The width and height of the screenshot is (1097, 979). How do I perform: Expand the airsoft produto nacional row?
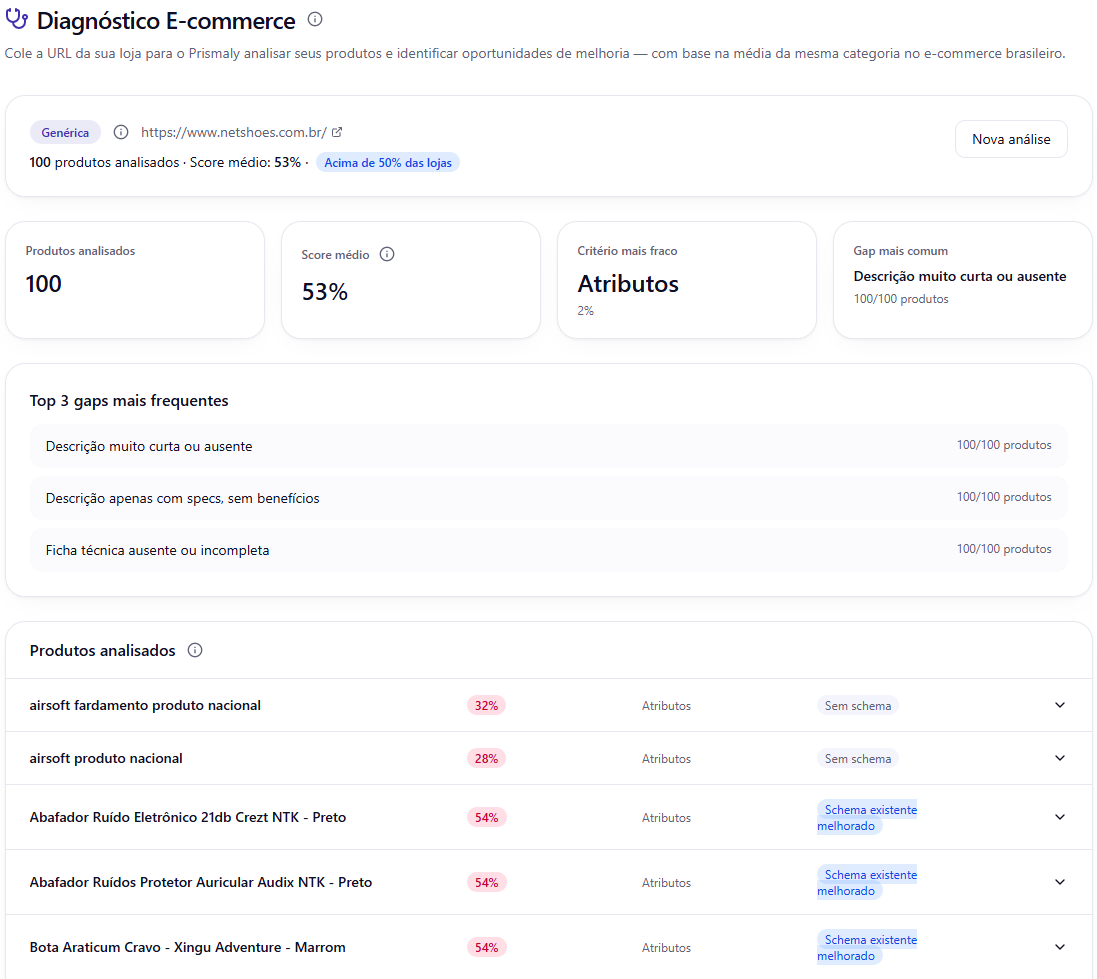point(1060,758)
